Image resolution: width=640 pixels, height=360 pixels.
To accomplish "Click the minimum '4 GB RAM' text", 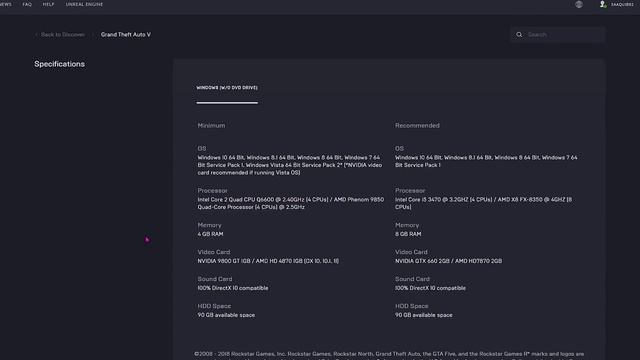I will tap(210, 234).
